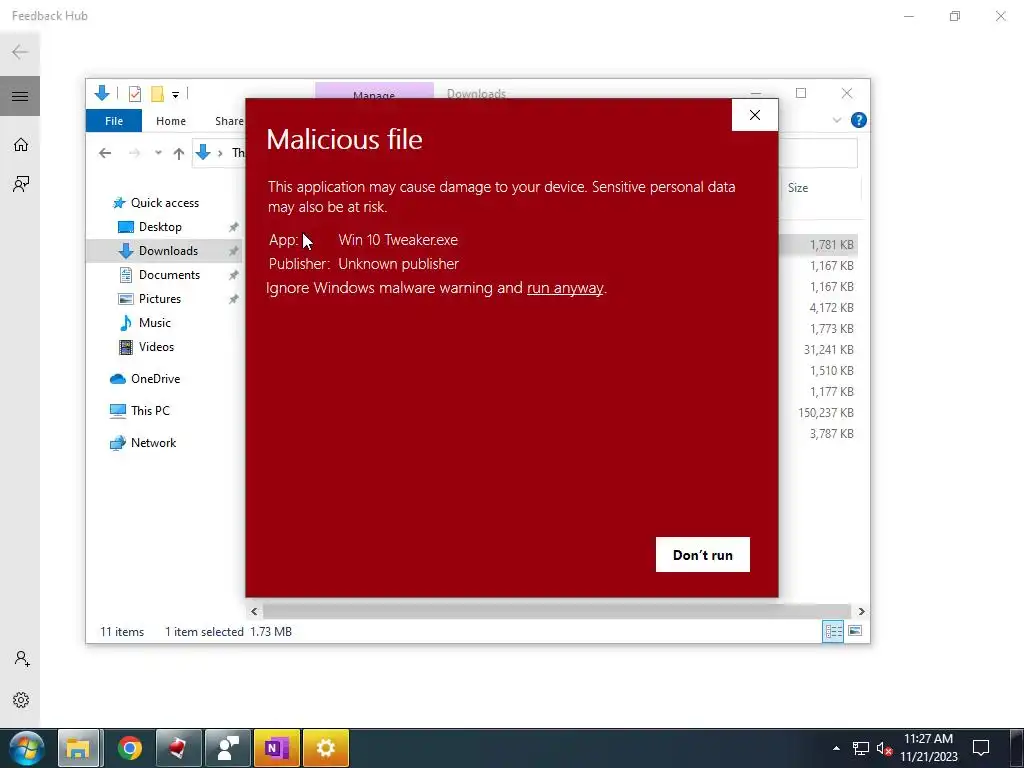Image resolution: width=1024 pixels, height=768 pixels.
Task: Open notification action center icon
Action: pyautogui.click(x=980, y=748)
